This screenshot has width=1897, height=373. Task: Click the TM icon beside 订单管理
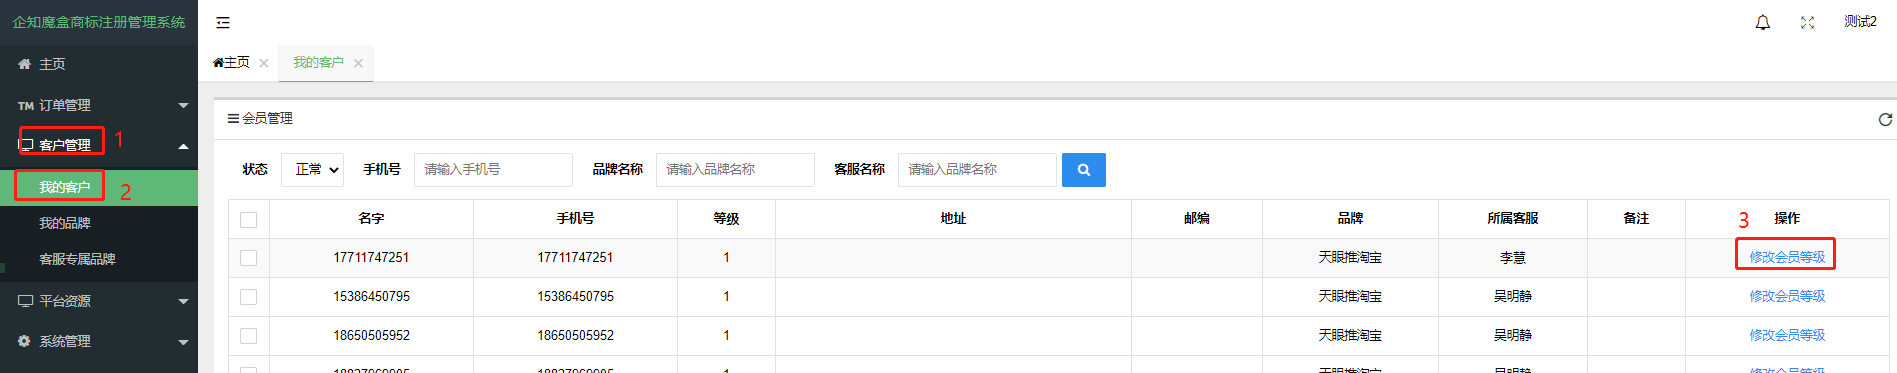[x=26, y=105]
